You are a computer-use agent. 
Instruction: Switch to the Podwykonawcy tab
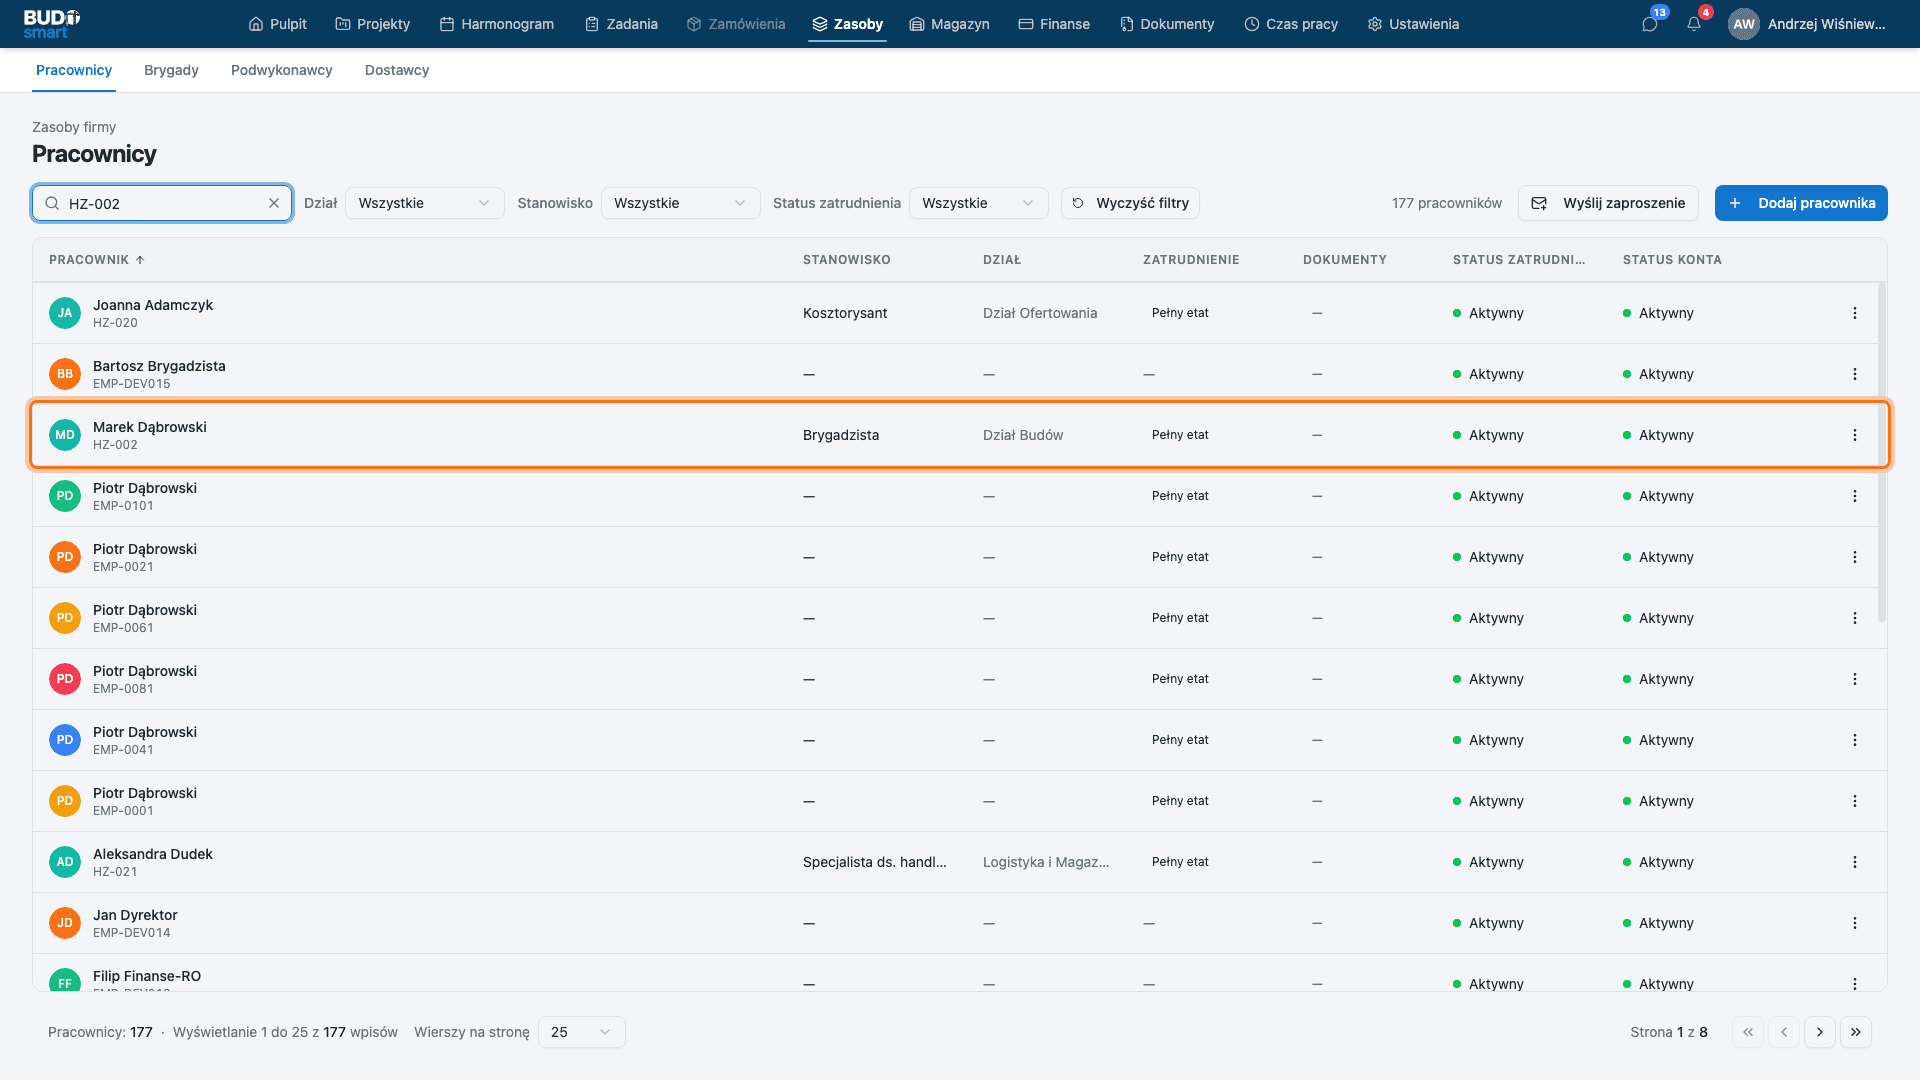click(281, 70)
